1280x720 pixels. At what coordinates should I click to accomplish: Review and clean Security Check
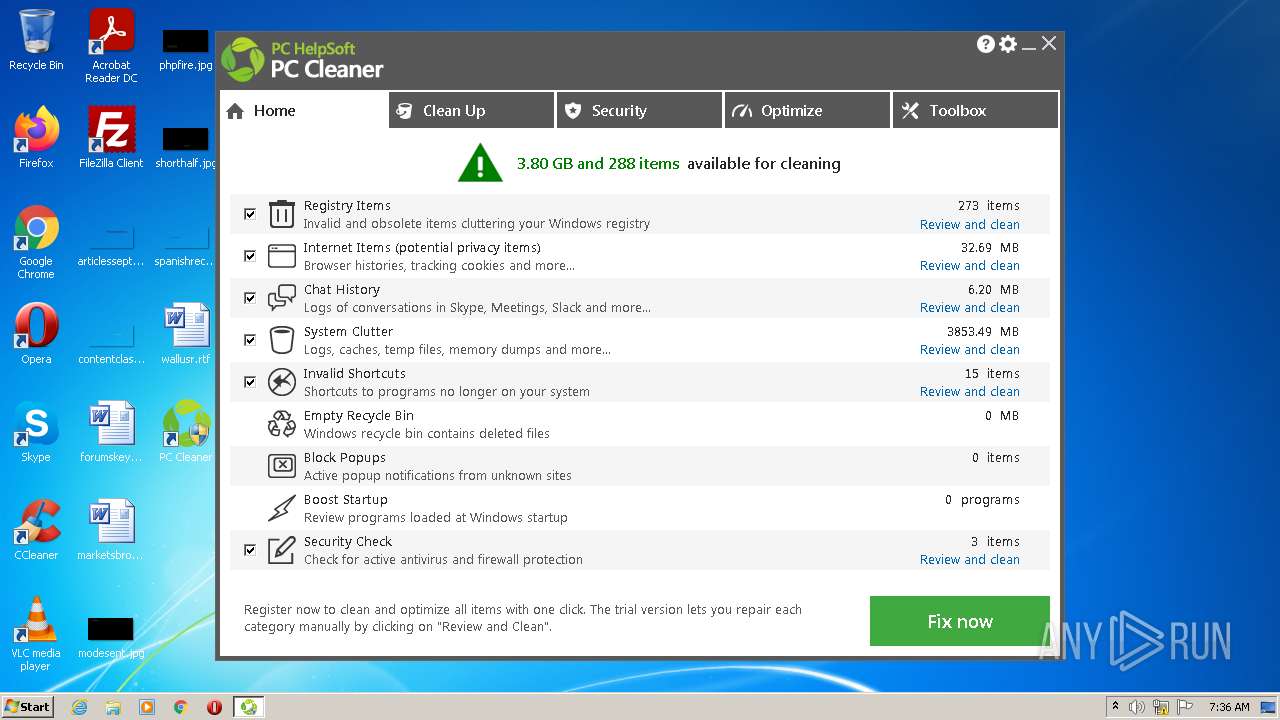970,560
